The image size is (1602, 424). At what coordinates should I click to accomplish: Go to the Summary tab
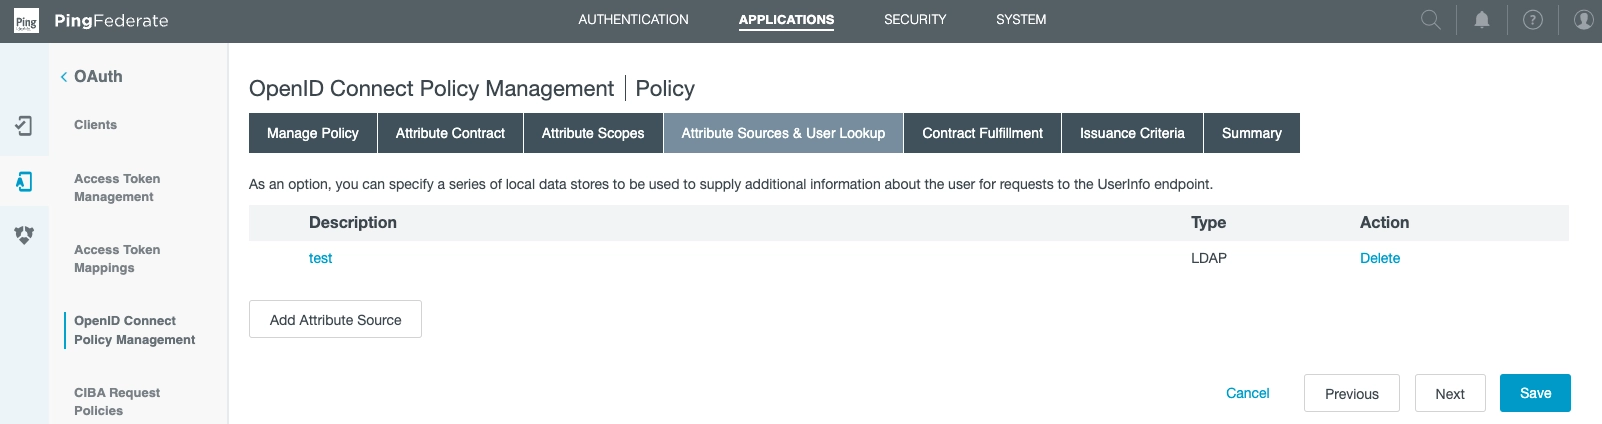(1251, 133)
